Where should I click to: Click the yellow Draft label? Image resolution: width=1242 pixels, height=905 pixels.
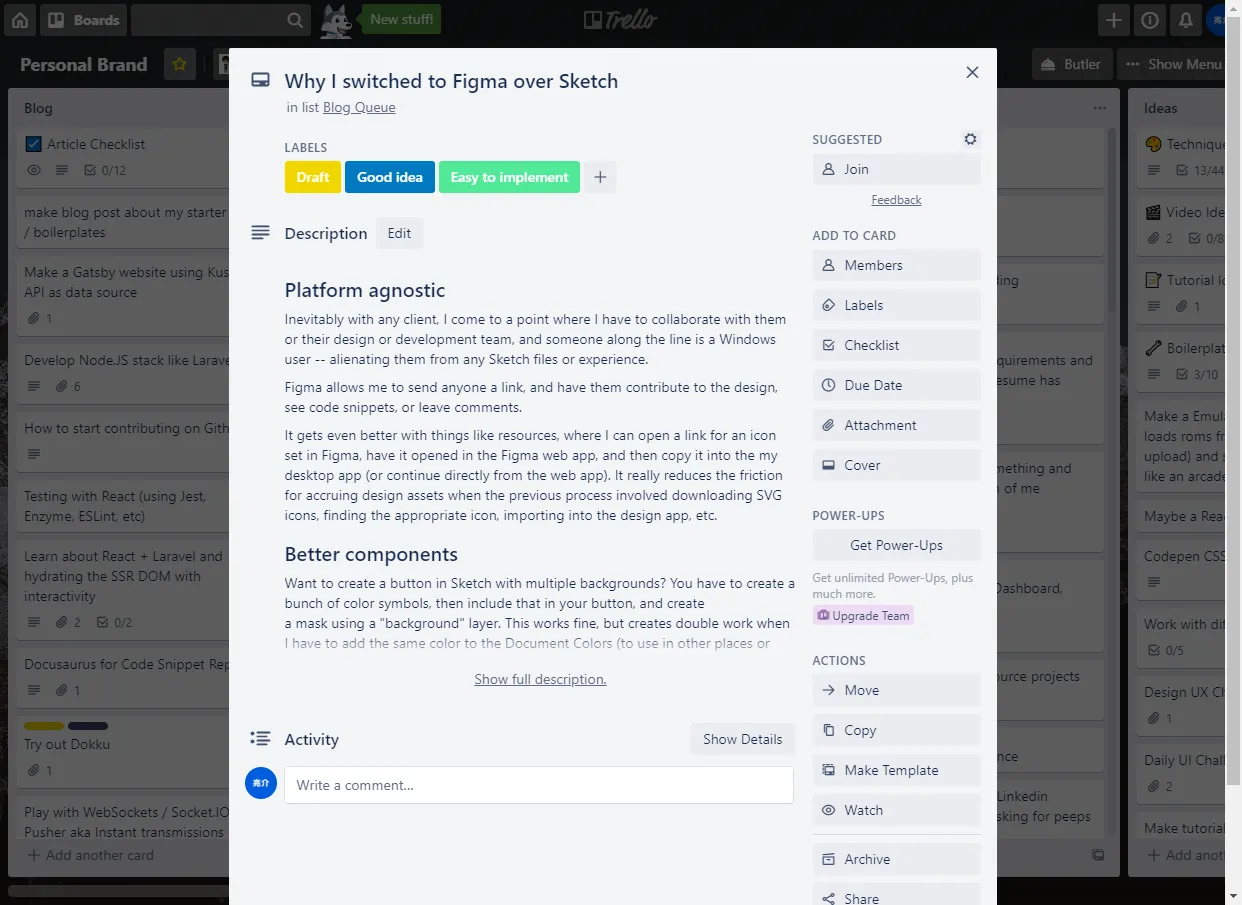click(x=313, y=177)
